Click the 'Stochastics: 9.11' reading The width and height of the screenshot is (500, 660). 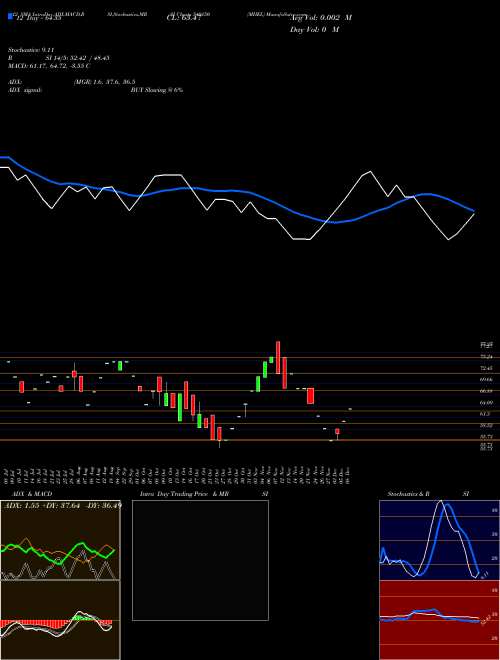[x=31, y=50]
